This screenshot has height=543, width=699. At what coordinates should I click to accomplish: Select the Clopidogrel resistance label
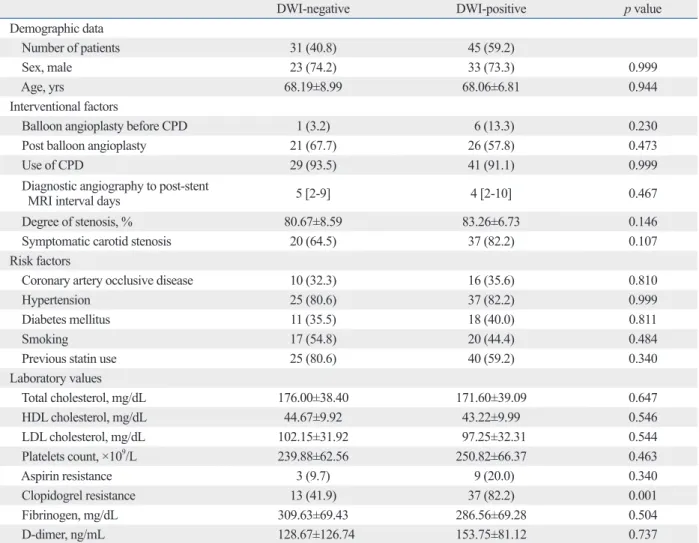(78, 496)
